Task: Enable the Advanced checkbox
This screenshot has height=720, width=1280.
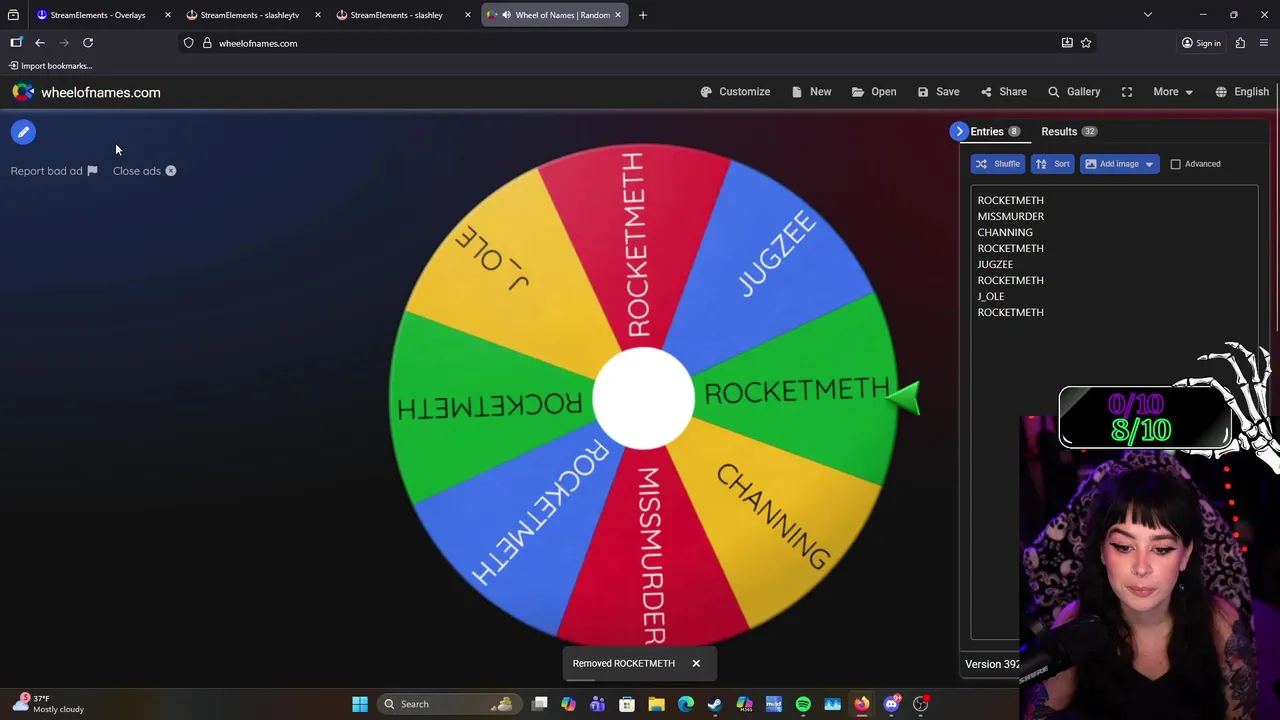Action: click(1176, 164)
